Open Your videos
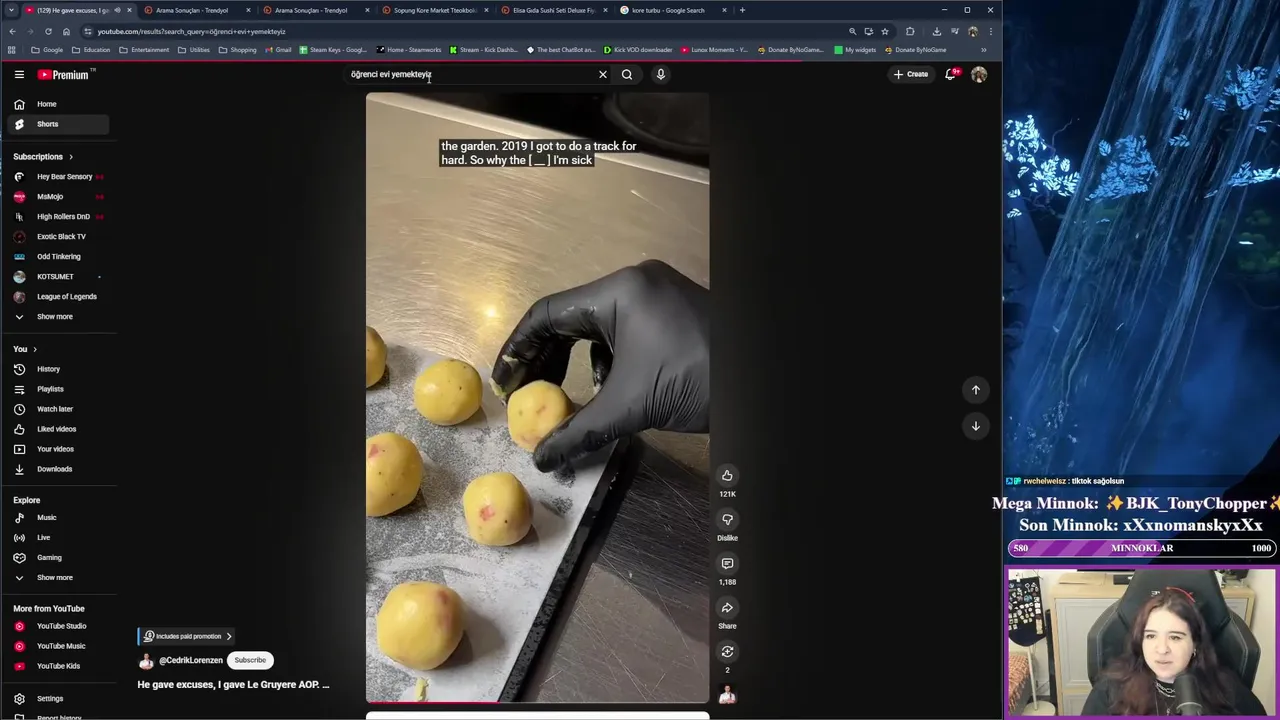This screenshot has width=1280, height=720. click(55, 449)
